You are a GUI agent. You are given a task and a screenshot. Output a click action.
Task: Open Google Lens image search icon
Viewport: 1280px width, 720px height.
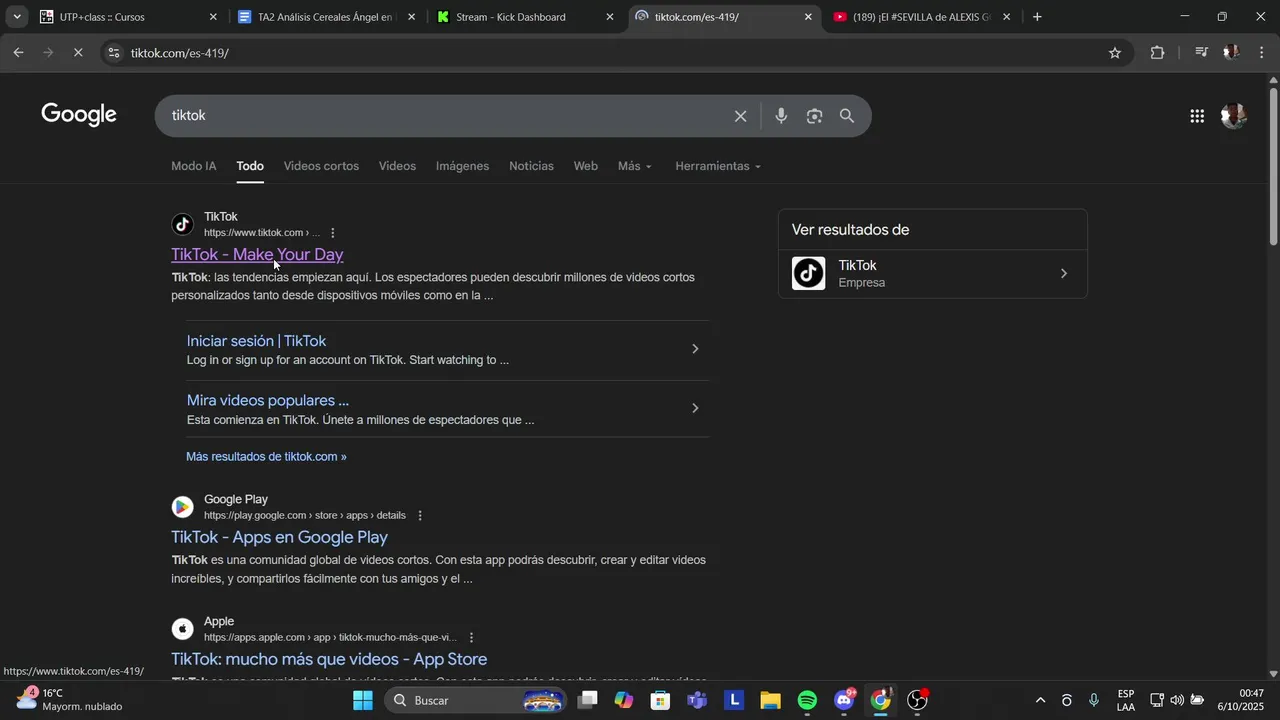click(x=814, y=116)
